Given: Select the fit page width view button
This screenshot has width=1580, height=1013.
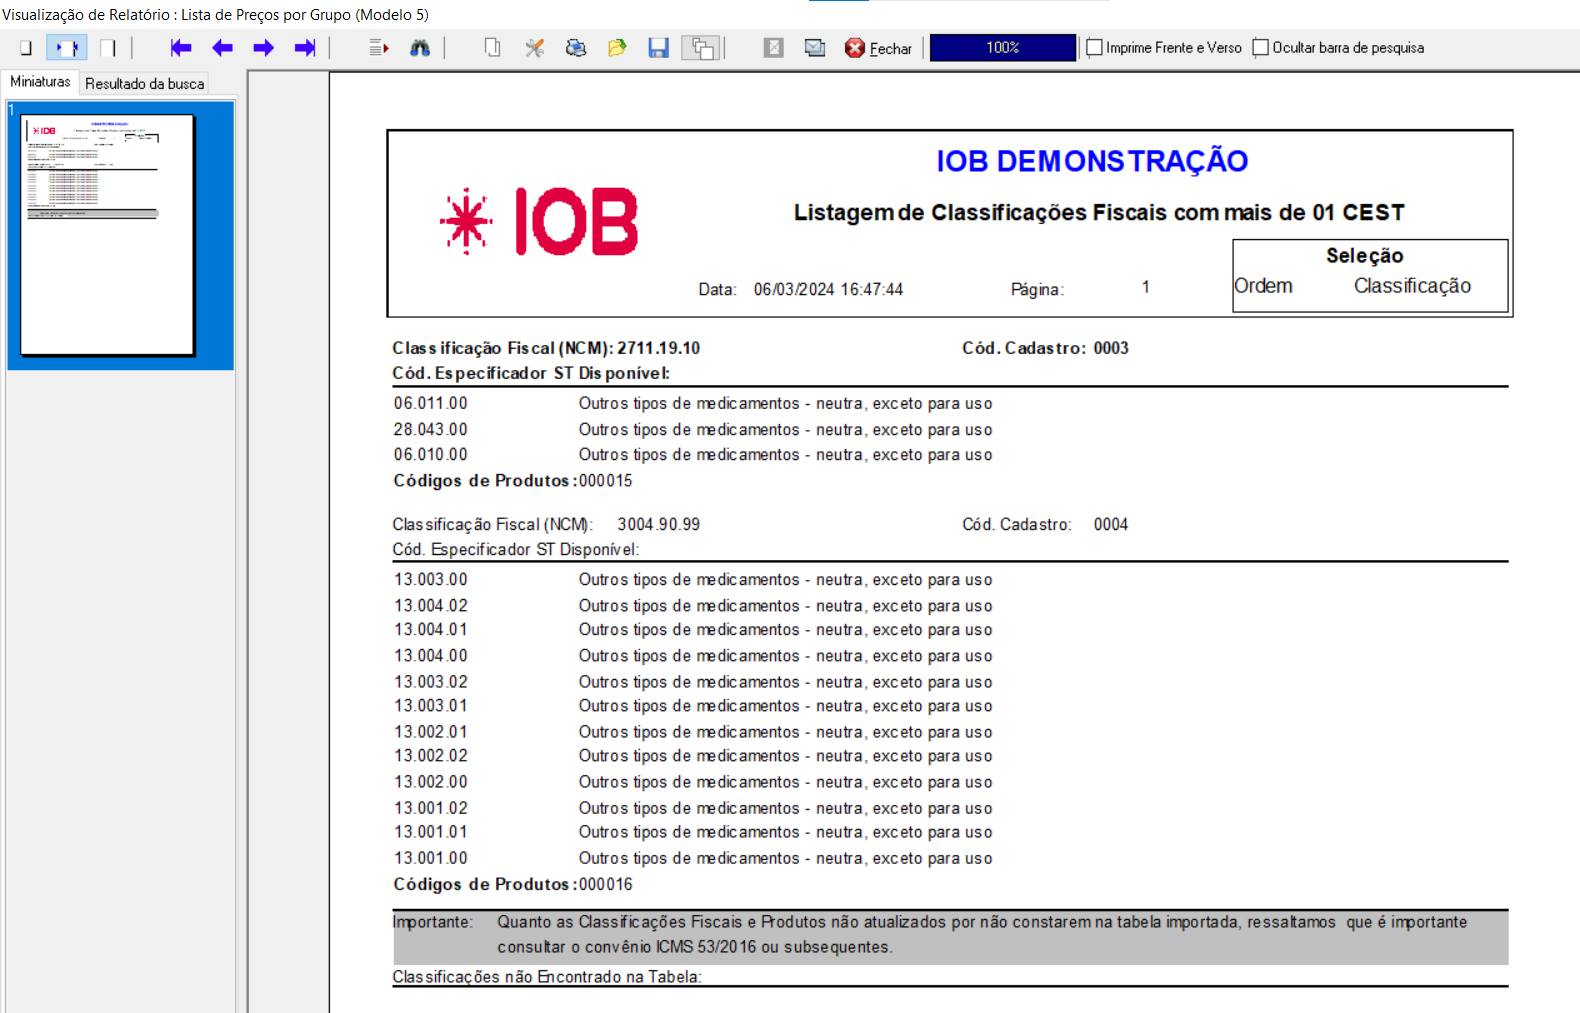Looking at the screenshot, I should coord(67,48).
